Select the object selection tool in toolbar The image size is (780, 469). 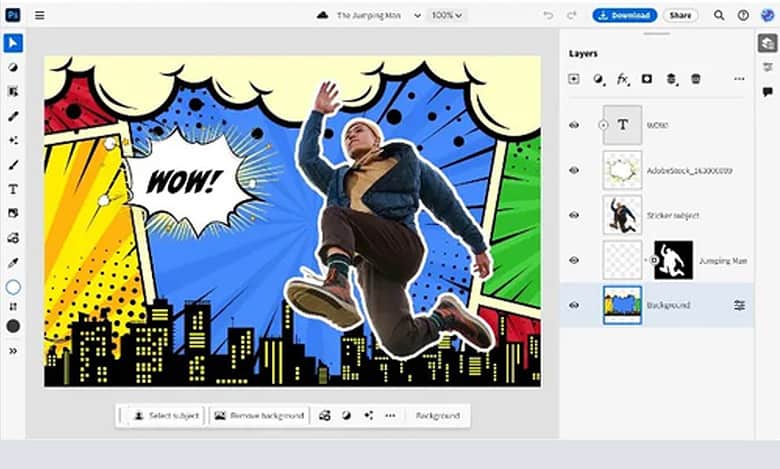tap(13, 92)
